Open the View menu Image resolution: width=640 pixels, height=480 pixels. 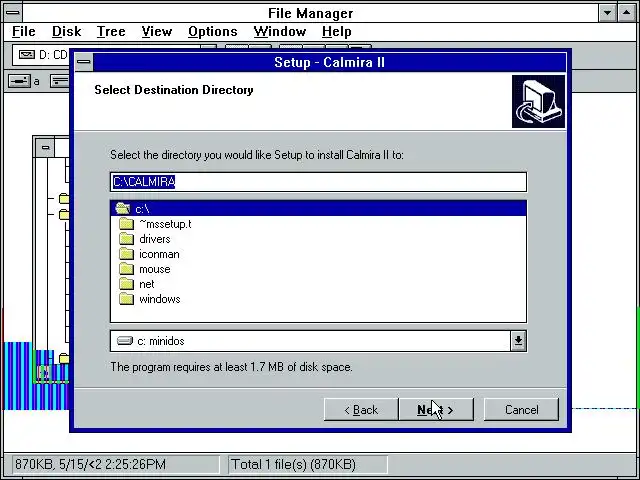pyautogui.click(x=157, y=31)
